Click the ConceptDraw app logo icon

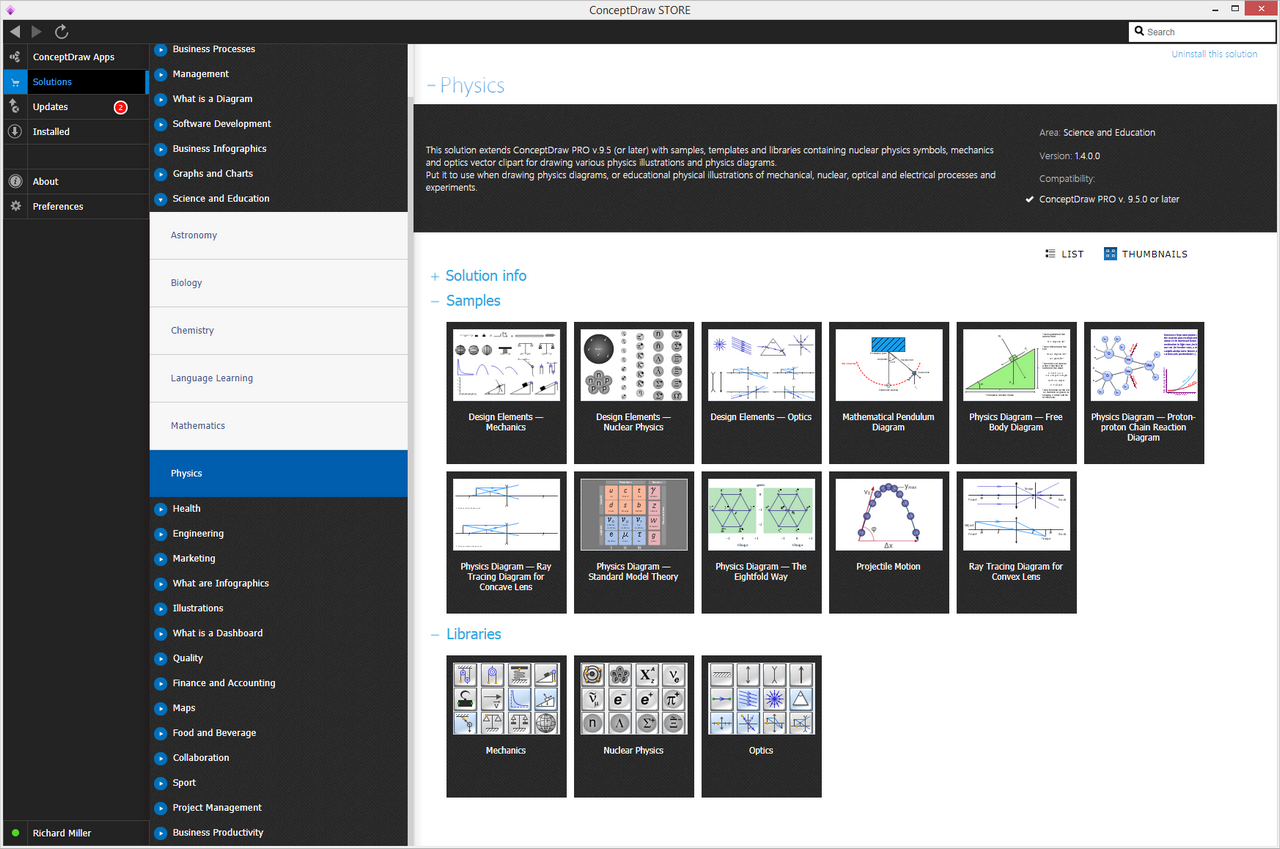click(10, 10)
